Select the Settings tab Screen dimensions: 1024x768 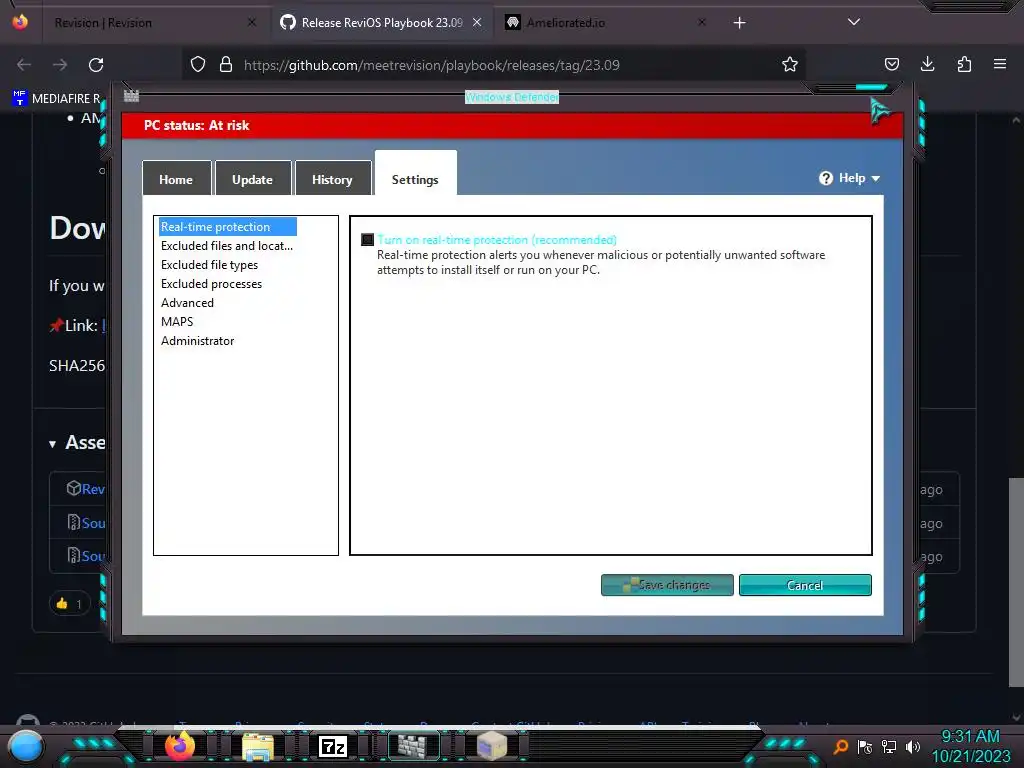[415, 179]
